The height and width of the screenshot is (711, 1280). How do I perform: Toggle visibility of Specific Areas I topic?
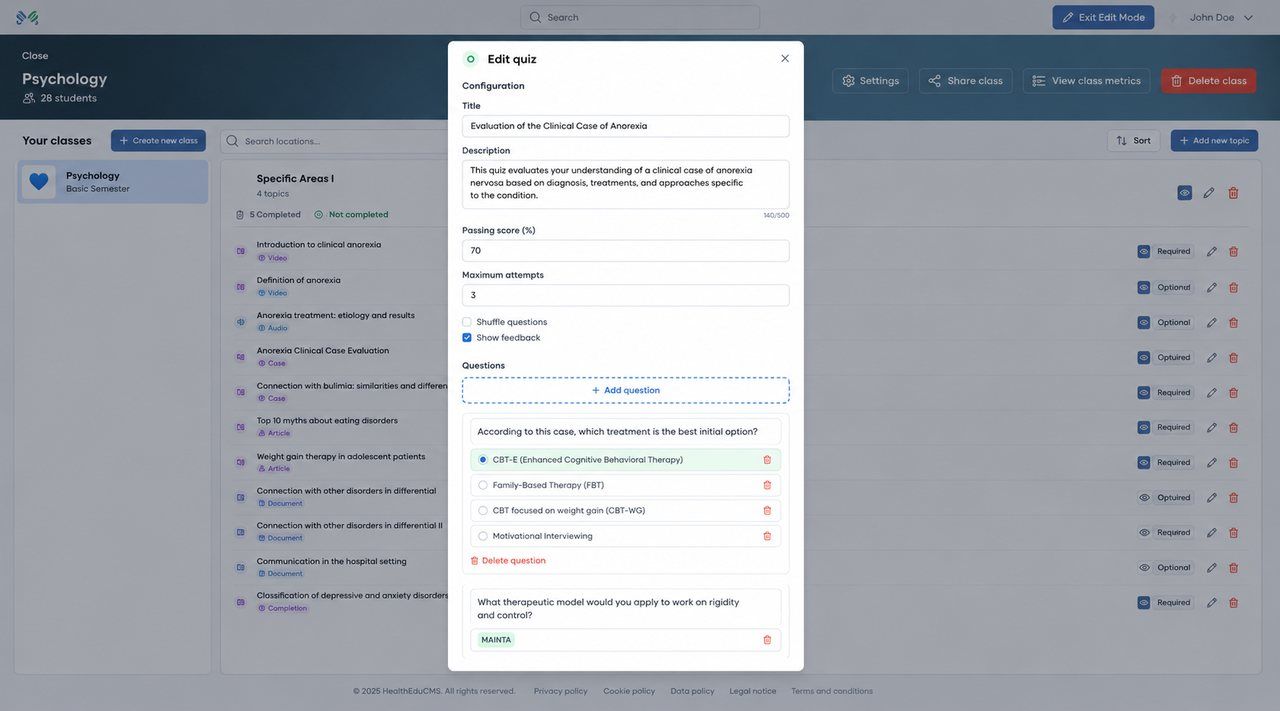(x=1185, y=193)
